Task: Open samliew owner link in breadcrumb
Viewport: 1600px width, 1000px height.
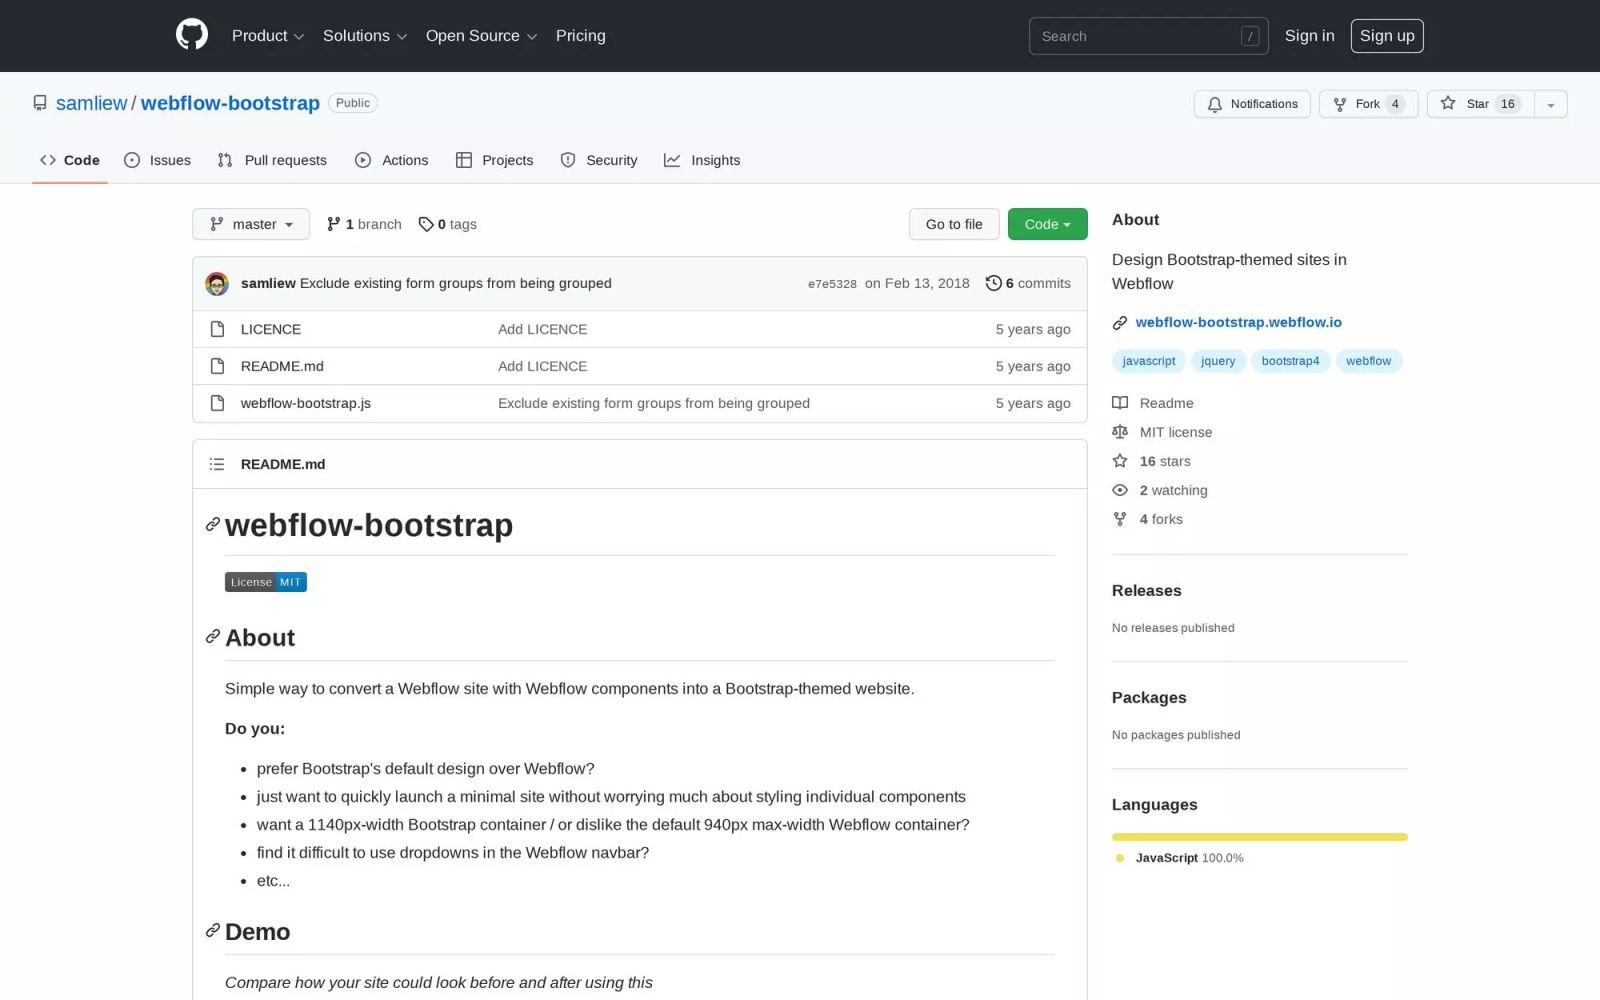Action: [x=92, y=103]
